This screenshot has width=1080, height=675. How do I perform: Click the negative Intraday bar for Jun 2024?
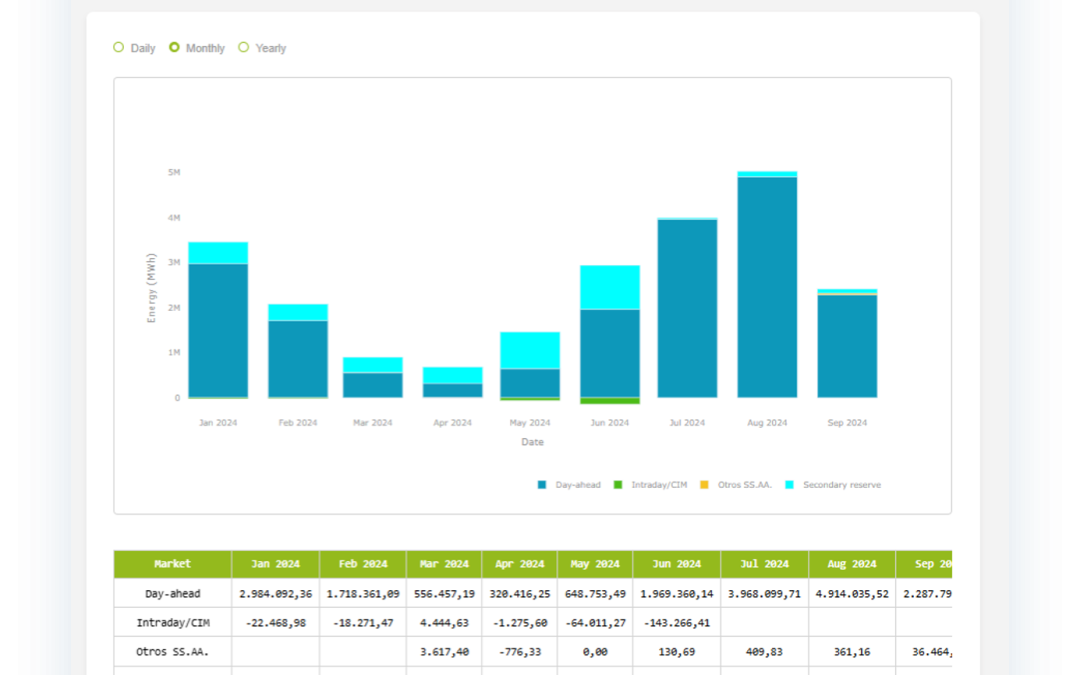click(610, 401)
